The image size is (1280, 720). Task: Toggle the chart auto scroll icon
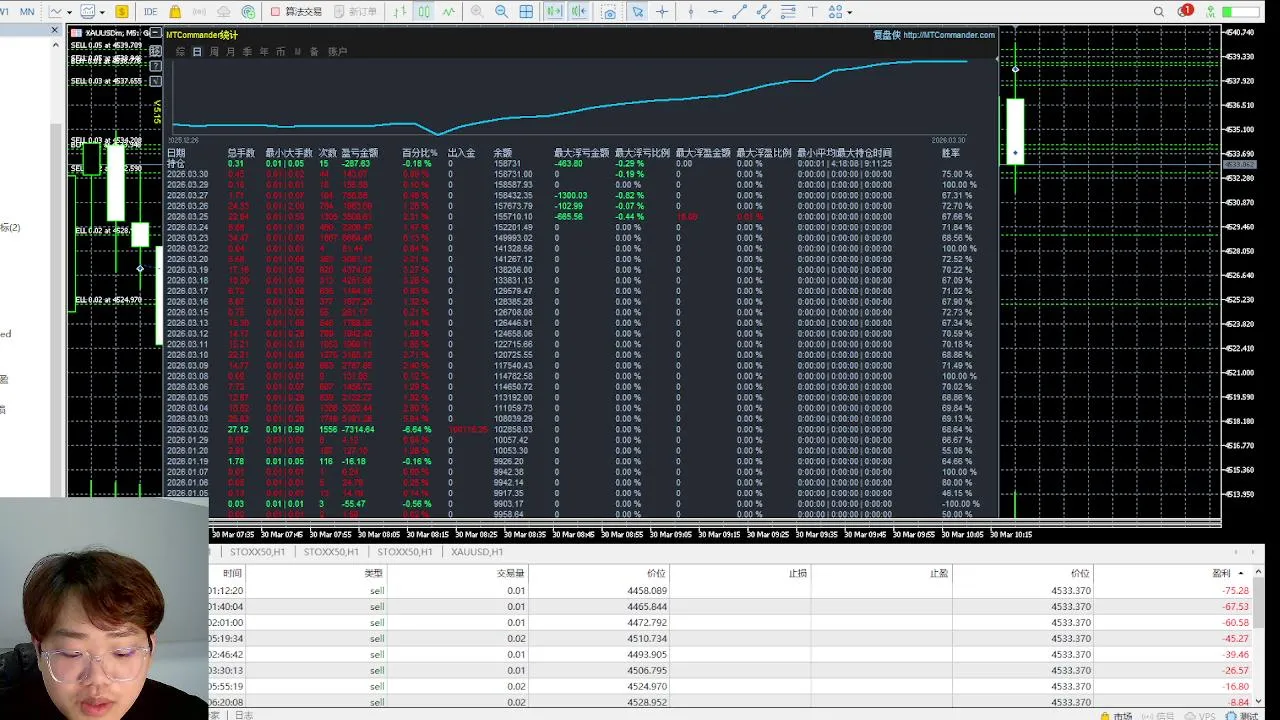pos(554,12)
